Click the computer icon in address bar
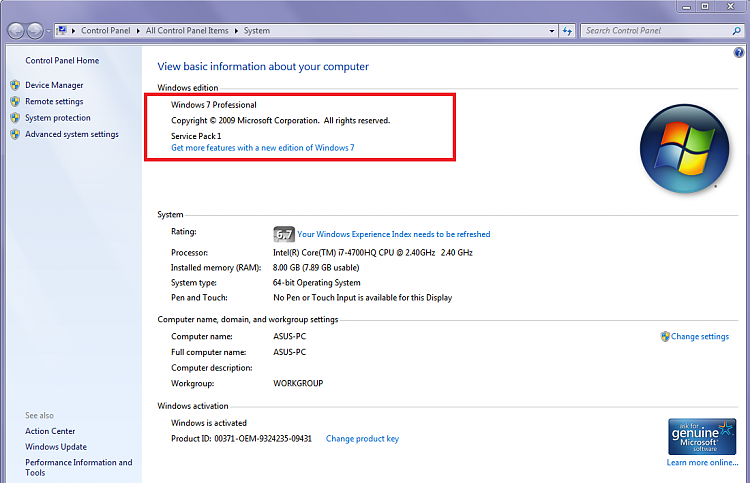The height and width of the screenshot is (483, 750). click(x=61, y=31)
